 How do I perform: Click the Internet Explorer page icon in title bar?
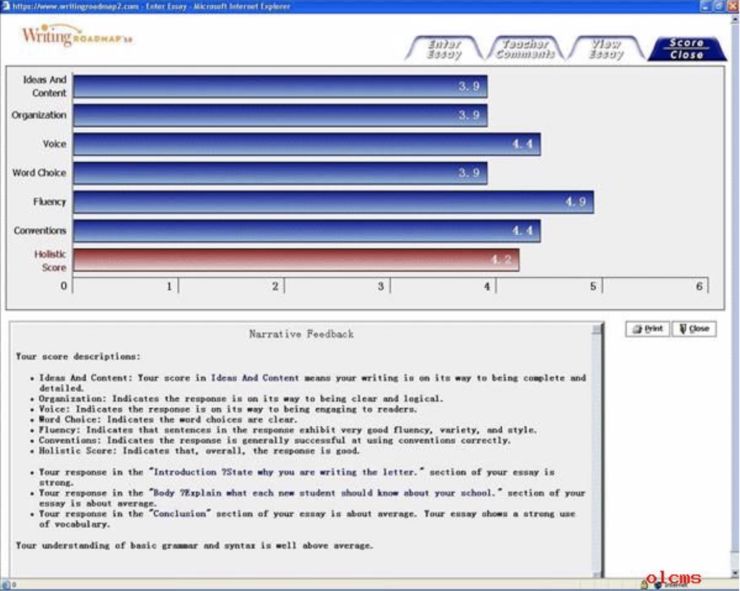[x=6, y=6]
